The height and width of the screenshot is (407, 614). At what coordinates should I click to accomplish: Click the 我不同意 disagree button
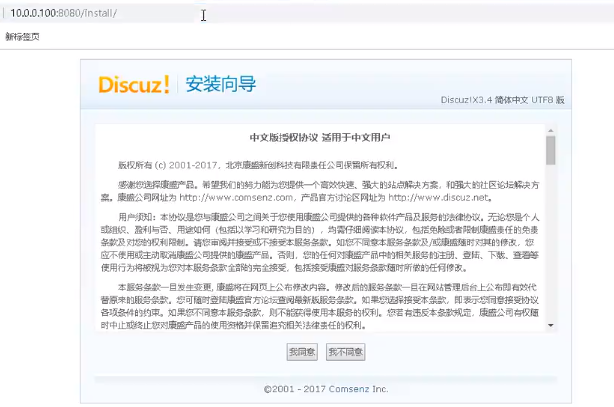(x=345, y=352)
